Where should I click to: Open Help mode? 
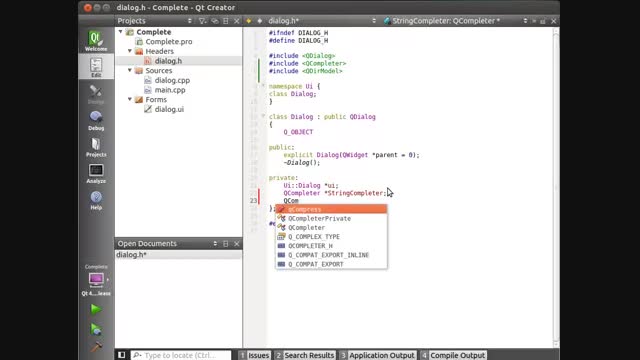coord(96,200)
